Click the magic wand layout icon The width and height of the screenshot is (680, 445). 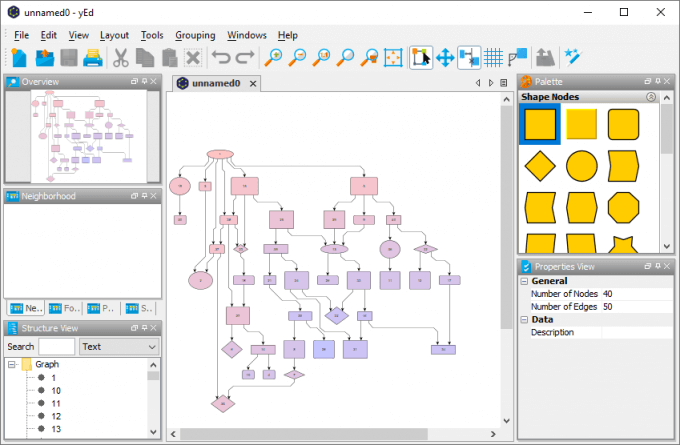(x=572, y=57)
